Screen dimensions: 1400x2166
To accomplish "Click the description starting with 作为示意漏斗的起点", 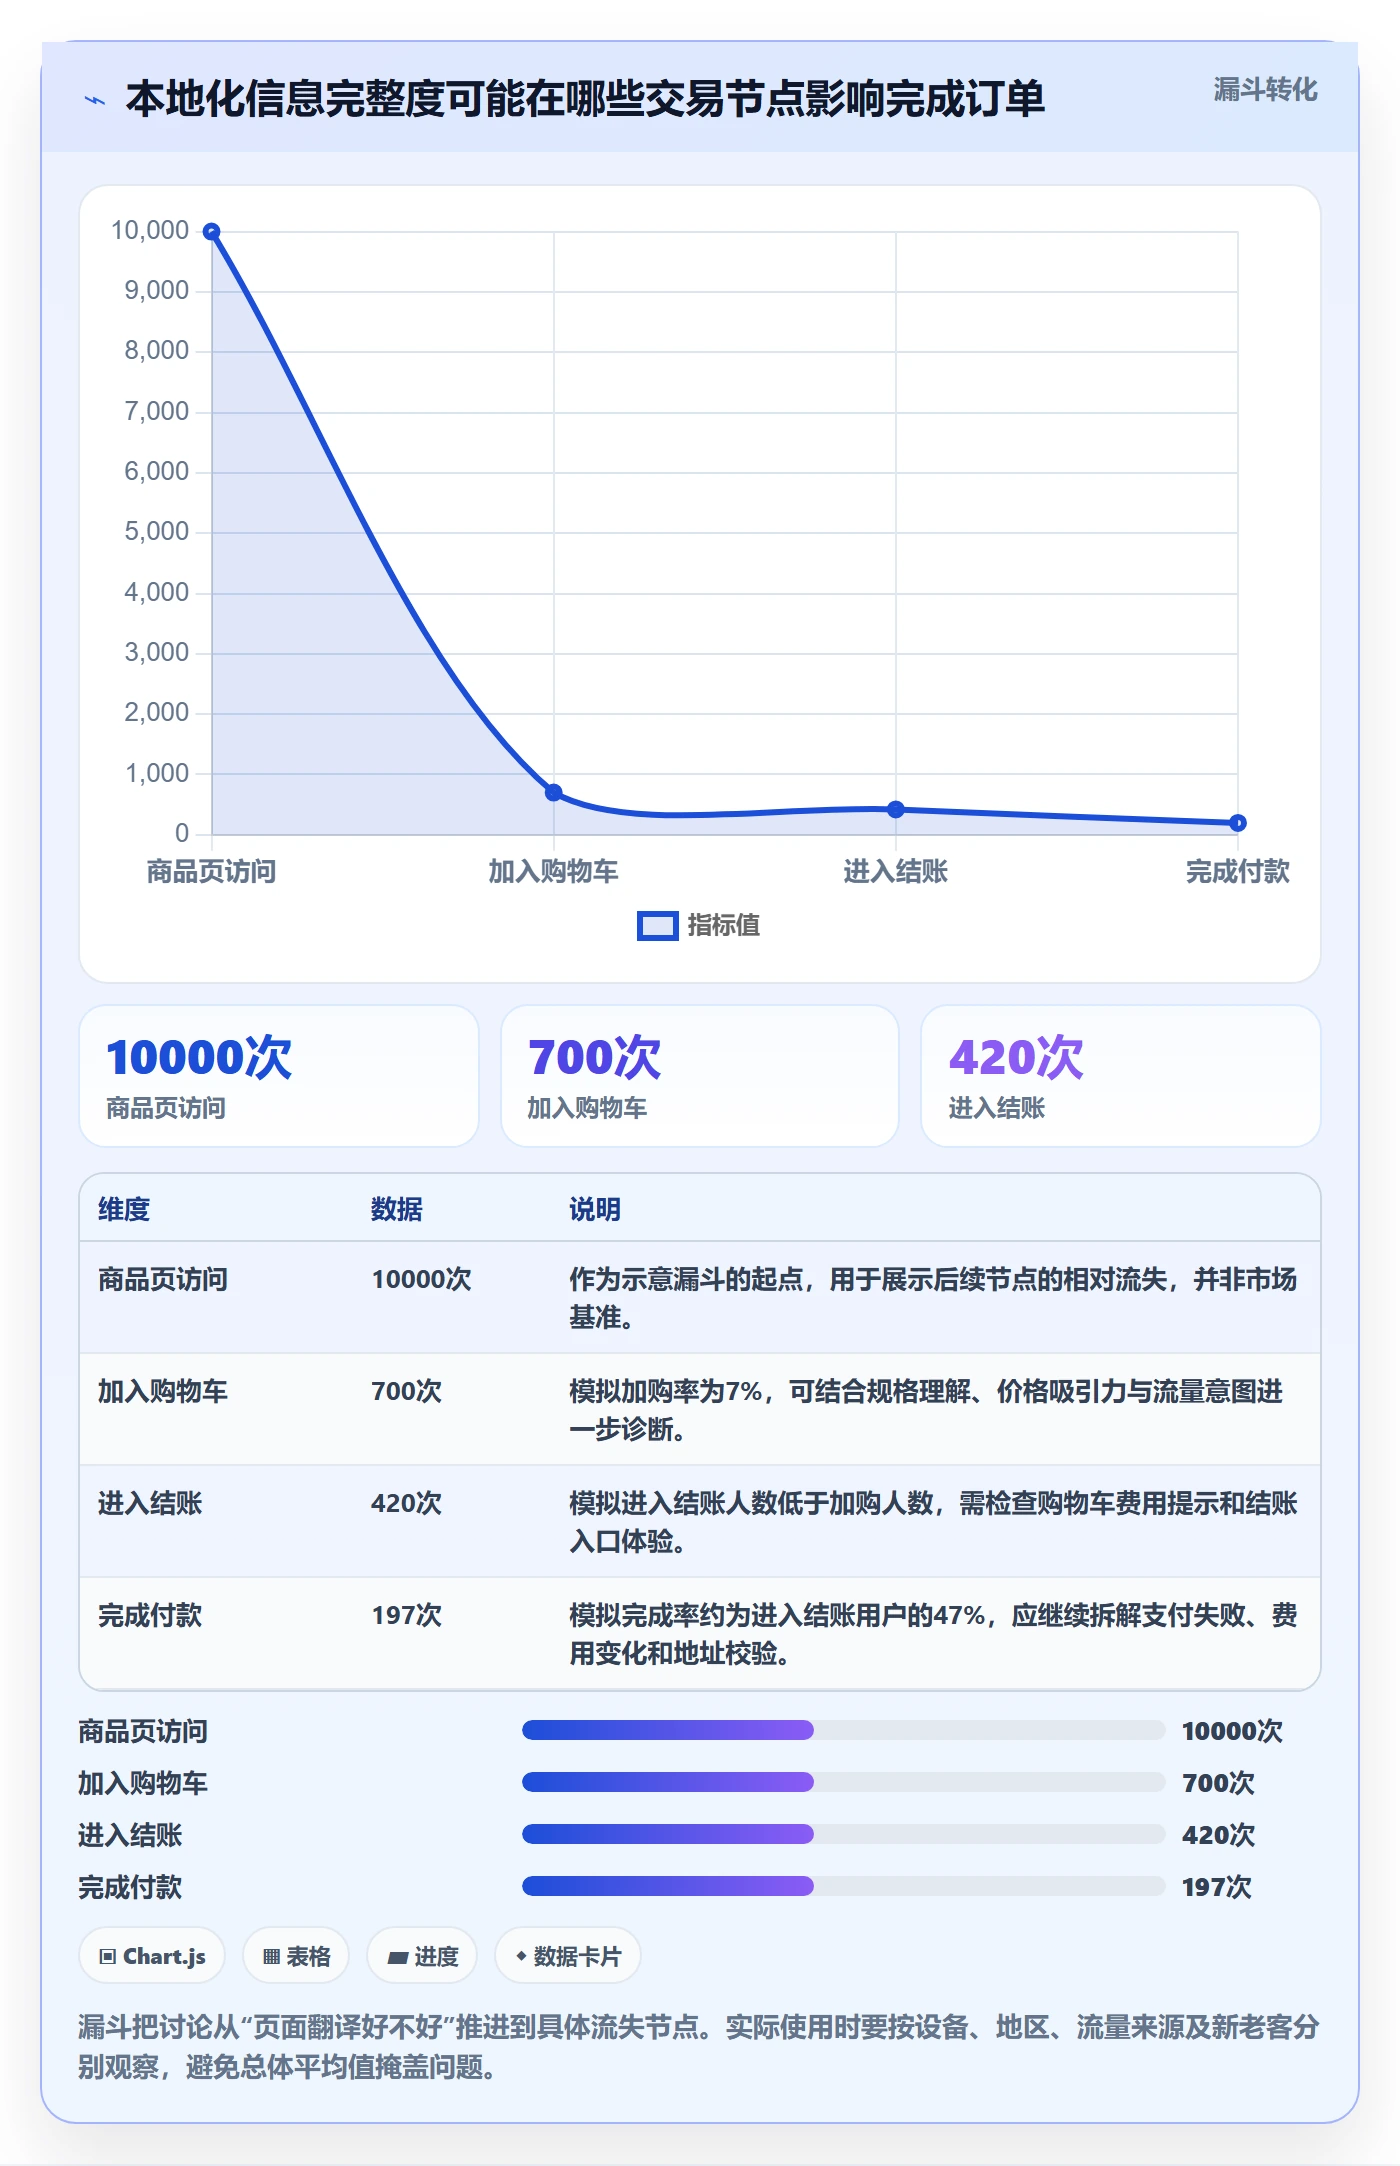I will tap(933, 1298).
